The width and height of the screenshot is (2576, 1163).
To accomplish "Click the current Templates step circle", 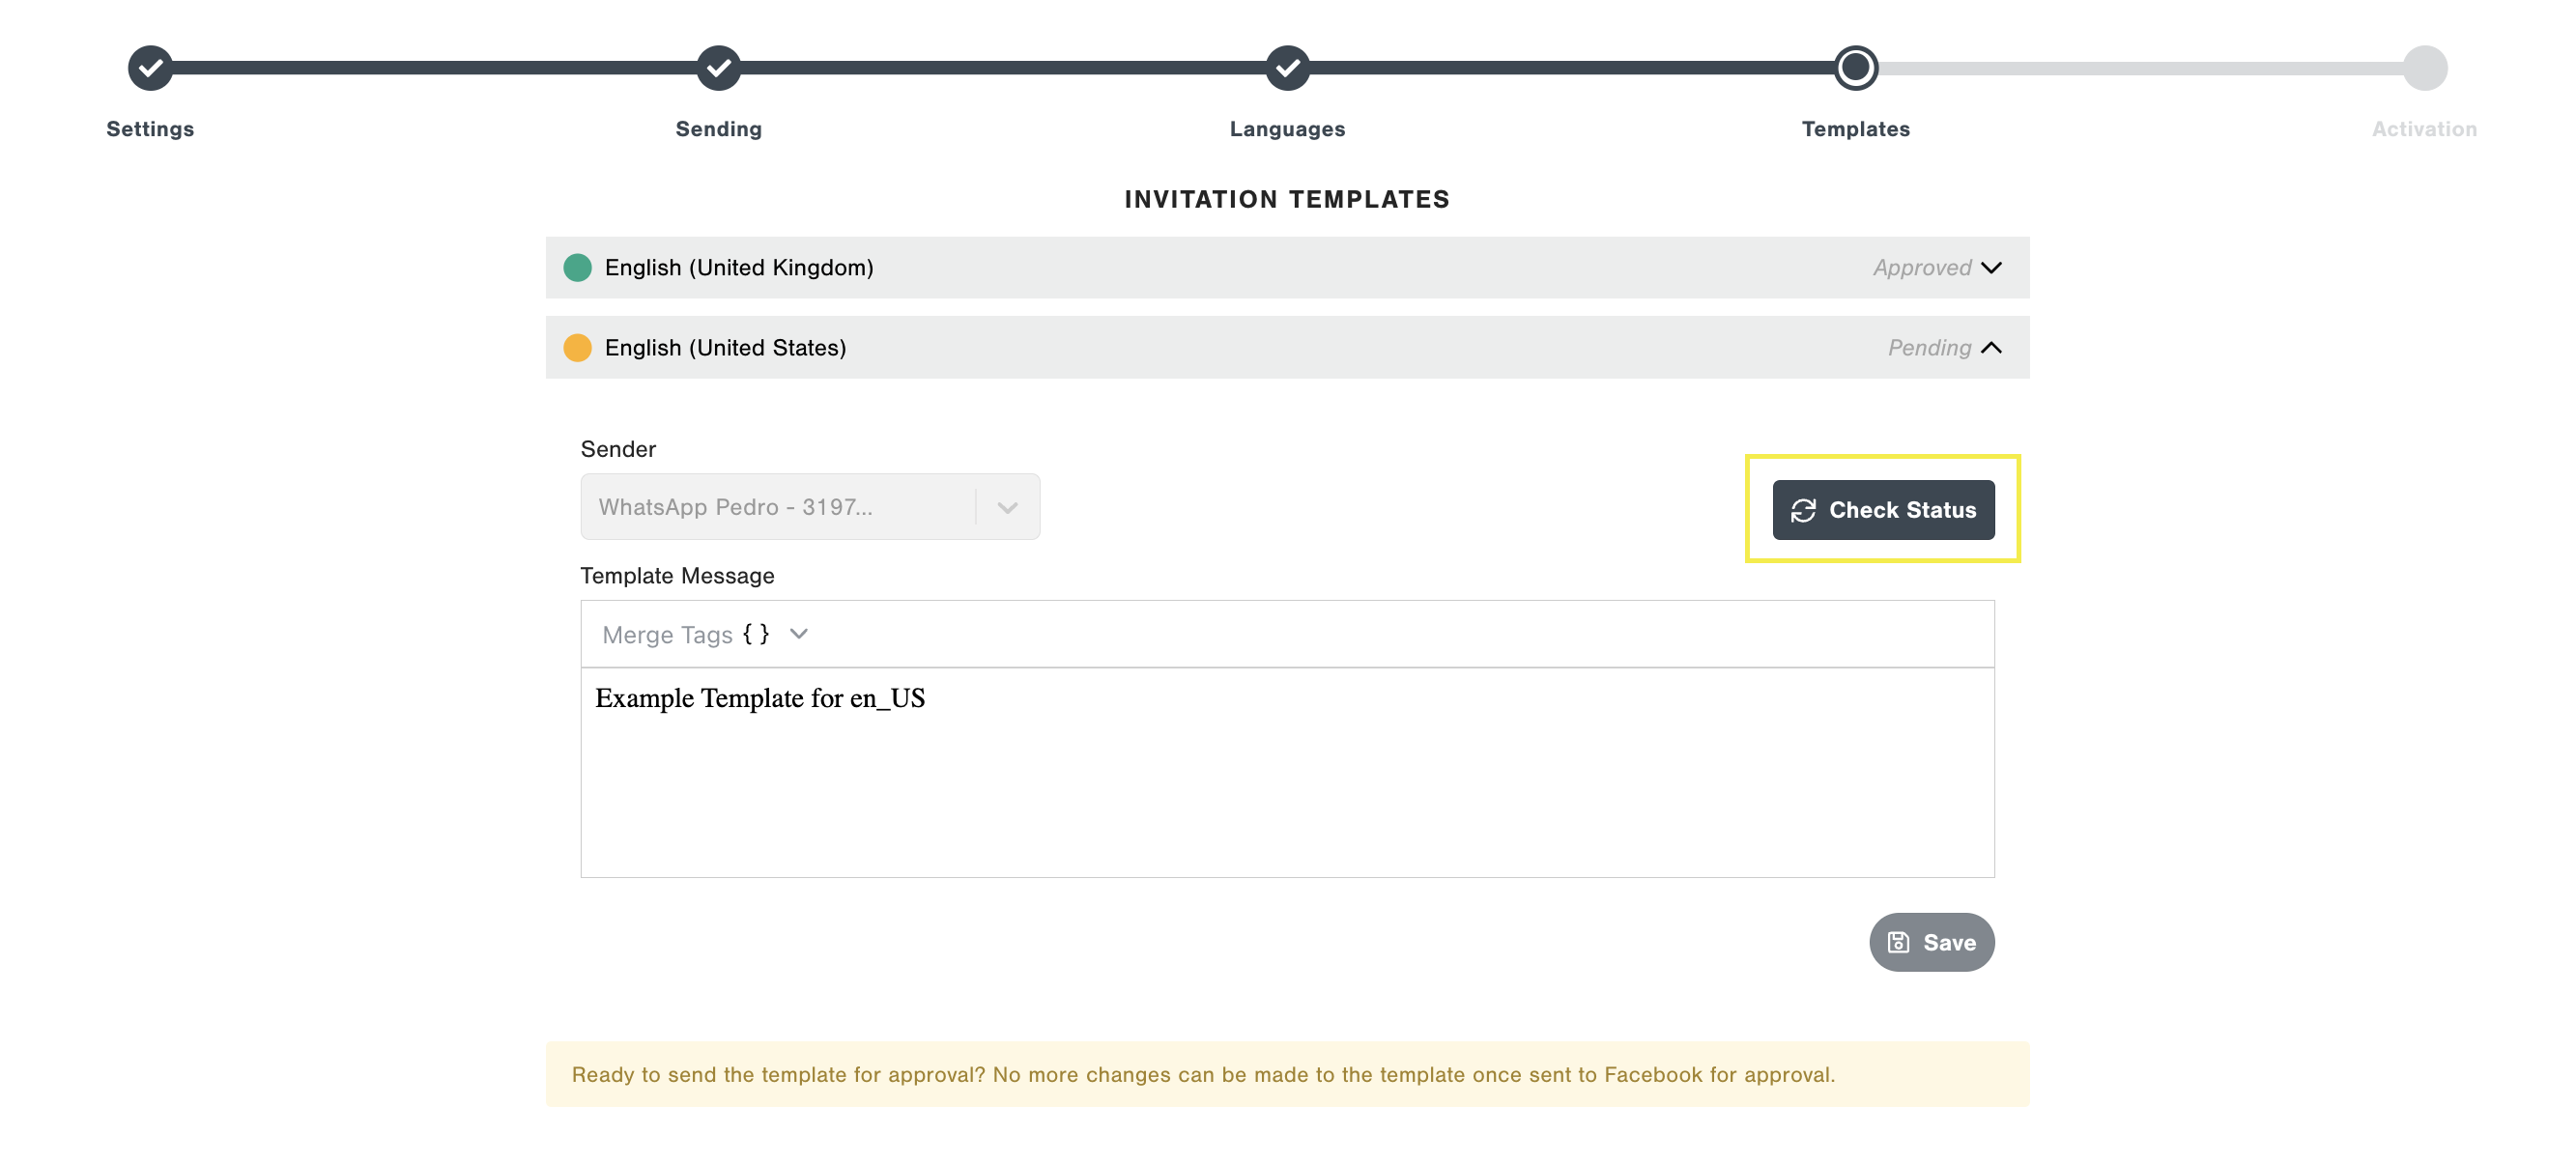I will click(x=1855, y=68).
